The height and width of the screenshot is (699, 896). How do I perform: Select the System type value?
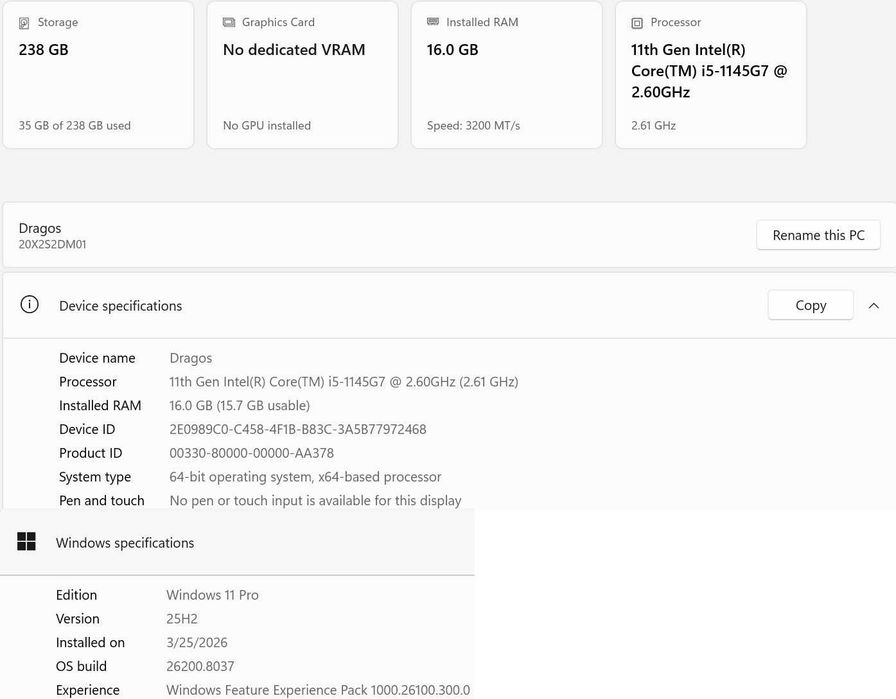coord(305,477)
